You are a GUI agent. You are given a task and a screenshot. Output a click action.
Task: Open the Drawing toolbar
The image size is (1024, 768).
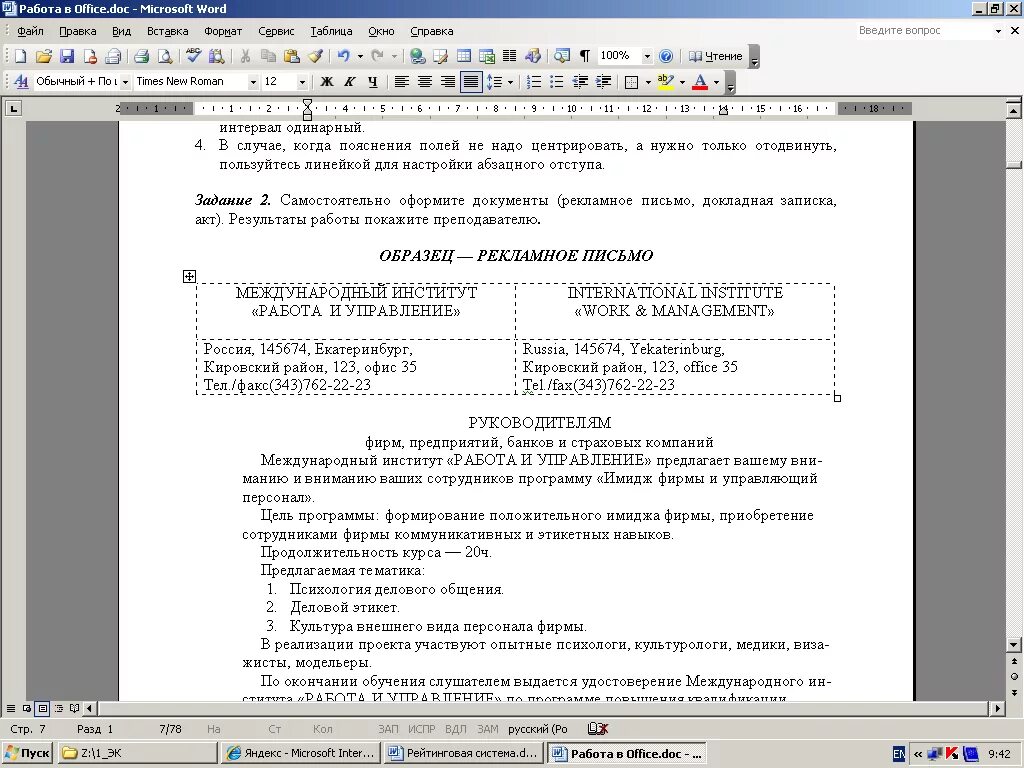(x=533, y=56)
